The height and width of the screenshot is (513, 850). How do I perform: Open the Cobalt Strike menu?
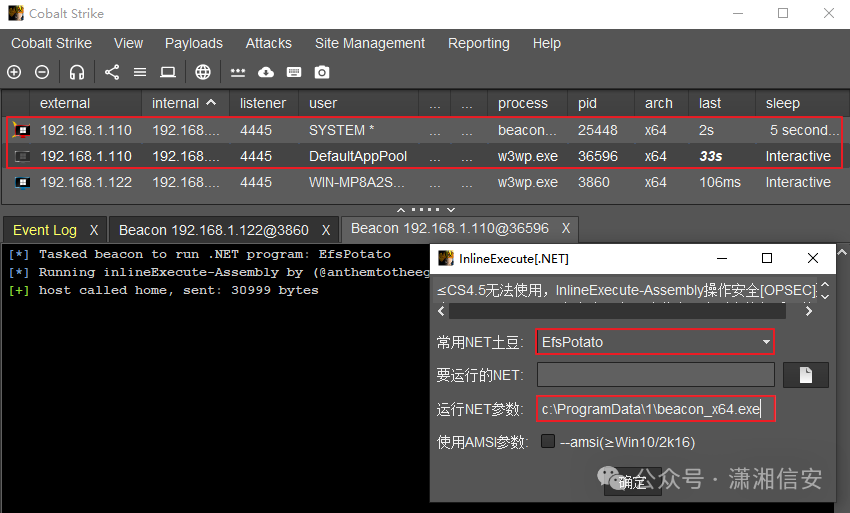point(51,43)
